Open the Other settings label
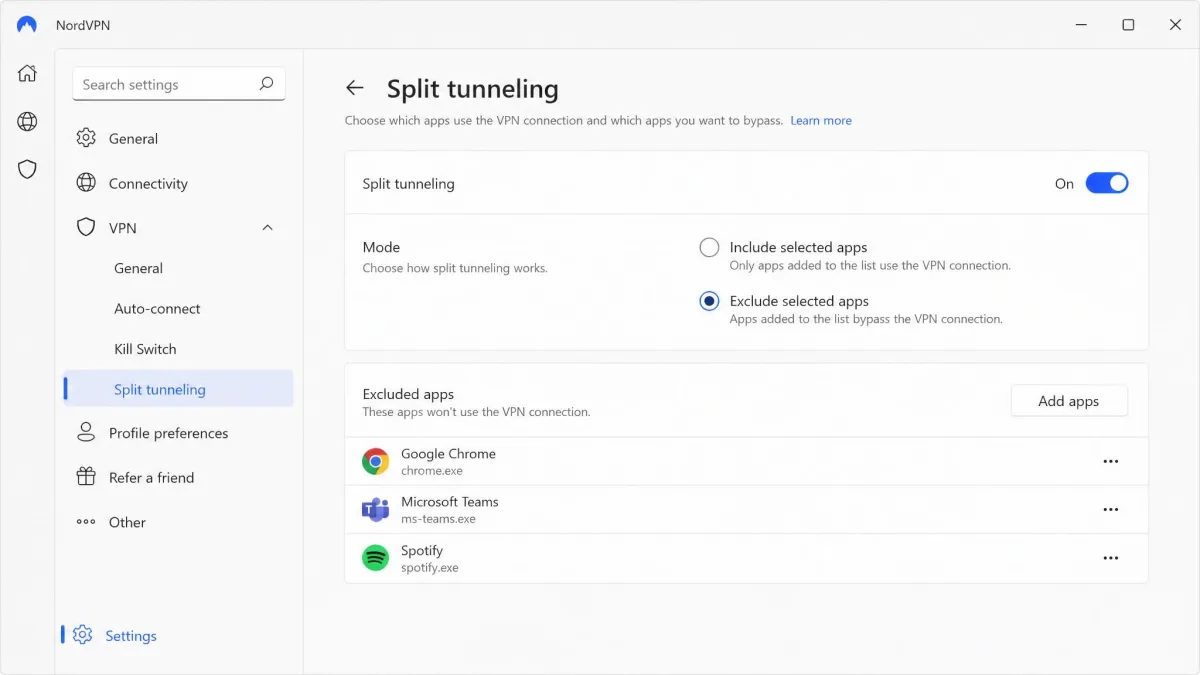The height and width of the screenshot is (675, 1200). [127, 522]
